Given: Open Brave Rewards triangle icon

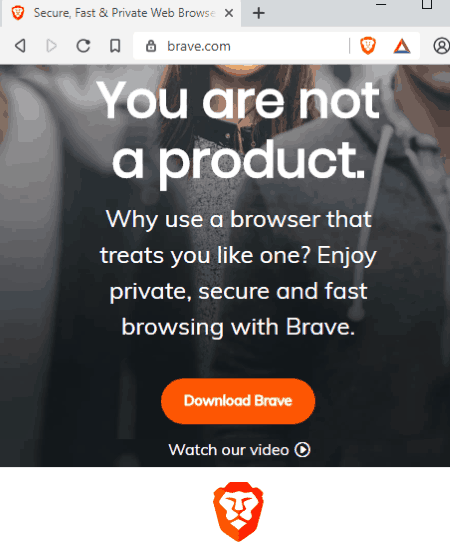Looking at the screenshot, I should click(402, 46).
